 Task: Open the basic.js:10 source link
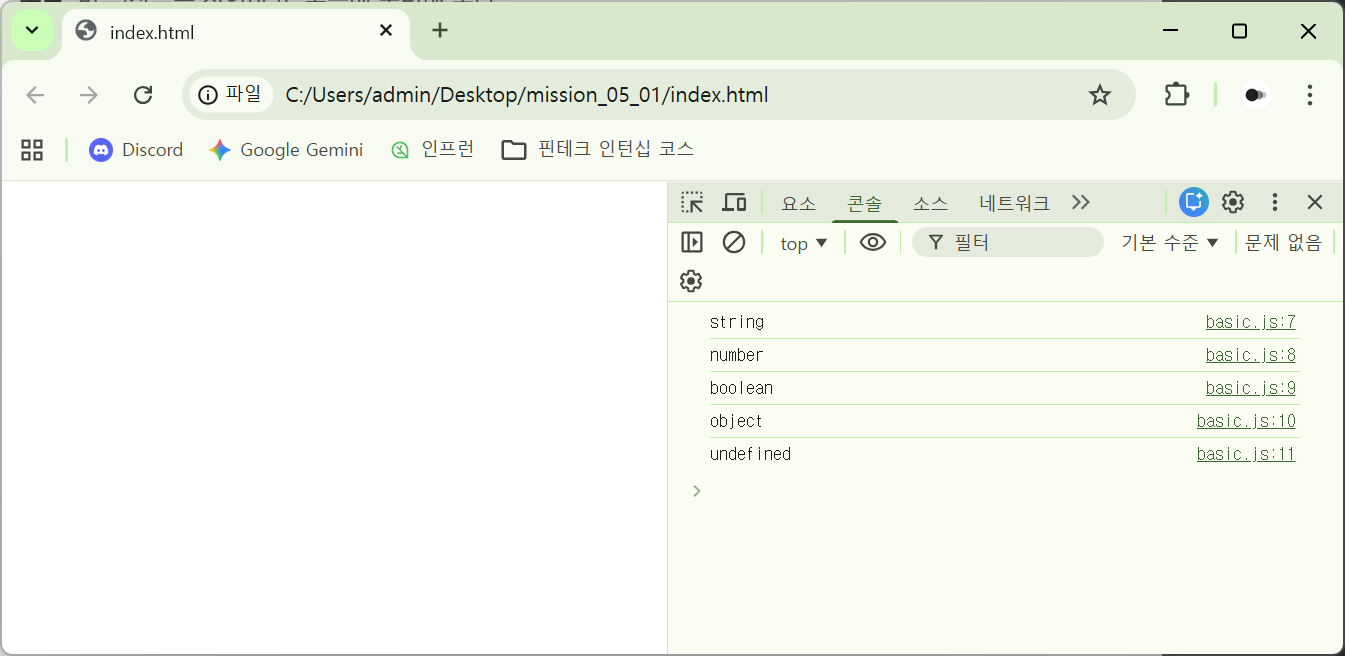[x=1246, y=421]
